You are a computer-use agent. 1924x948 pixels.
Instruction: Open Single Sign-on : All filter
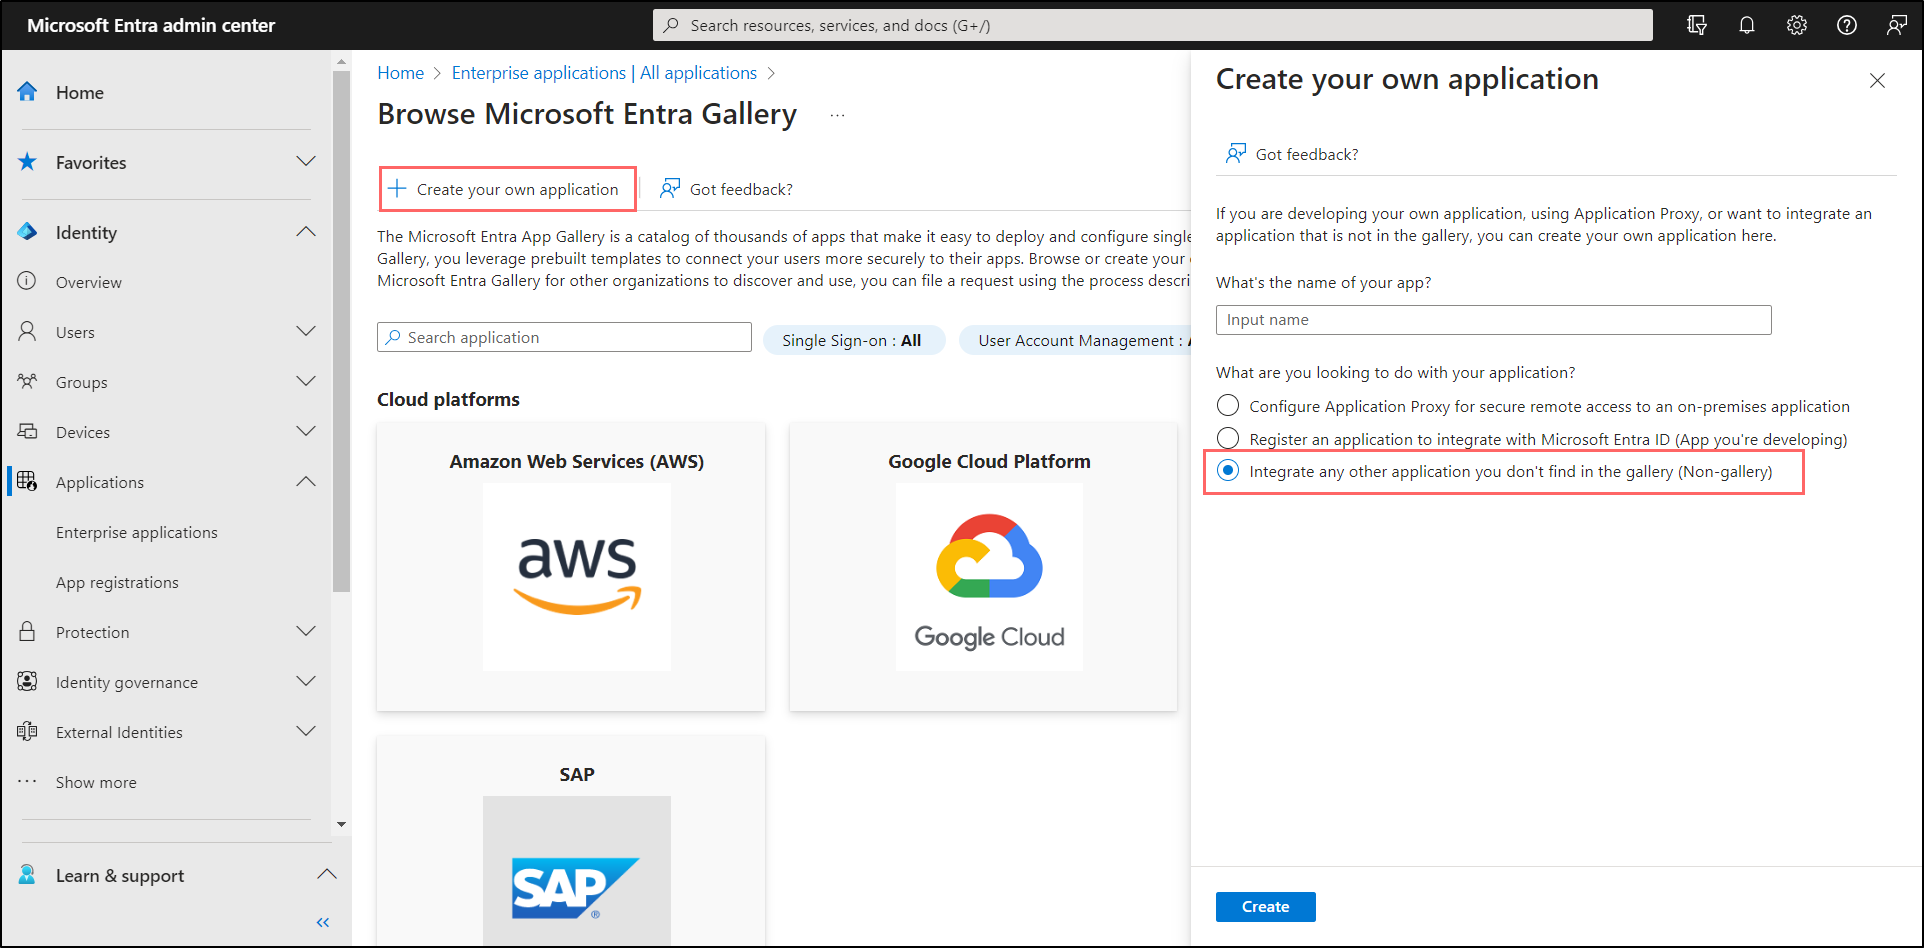click(x=852, y=340)
